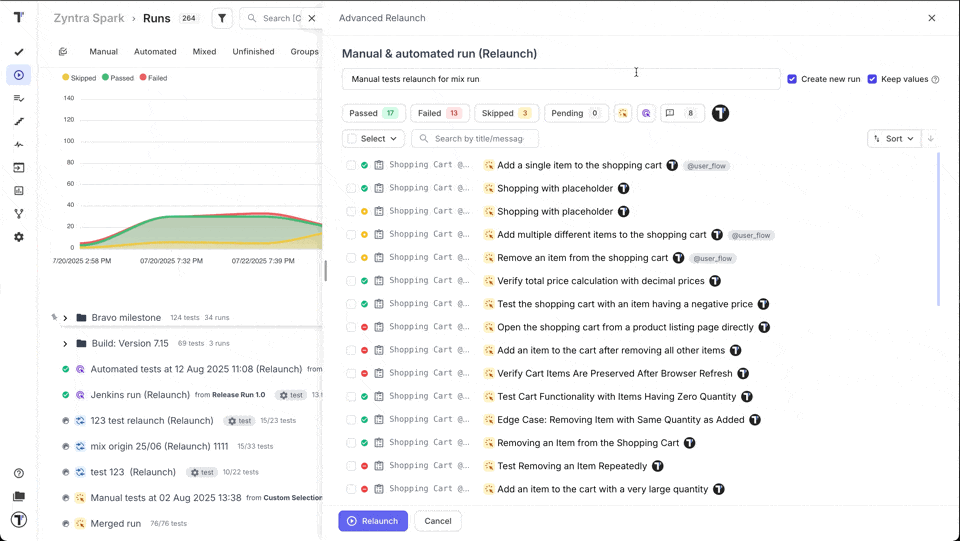Expand the Bravo milestone folder
The height and width of the screenshot is (541, 960).
point(65,318)
